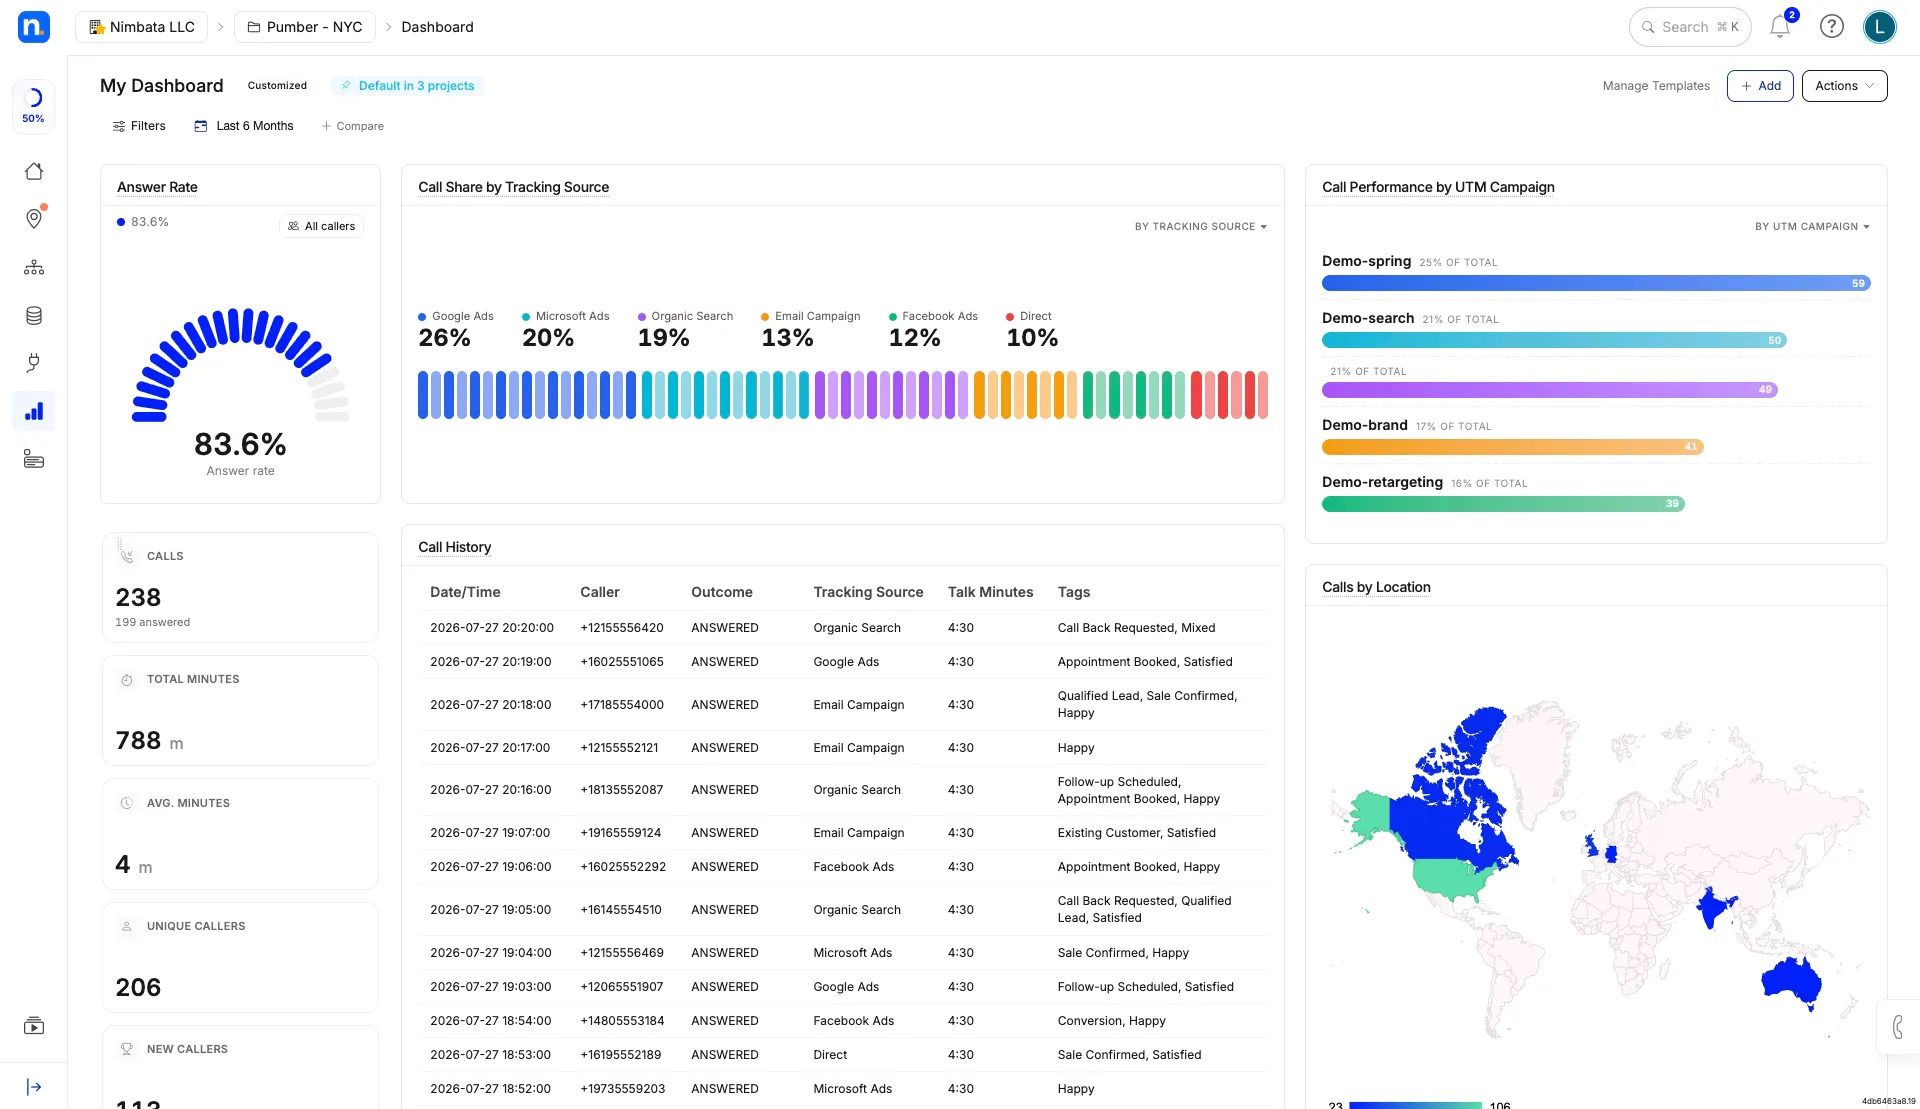The width and height of the screenshot is (1920, 1109).
Task: Open the video tutorials sidebar icon
Action: click(34, 1026)
